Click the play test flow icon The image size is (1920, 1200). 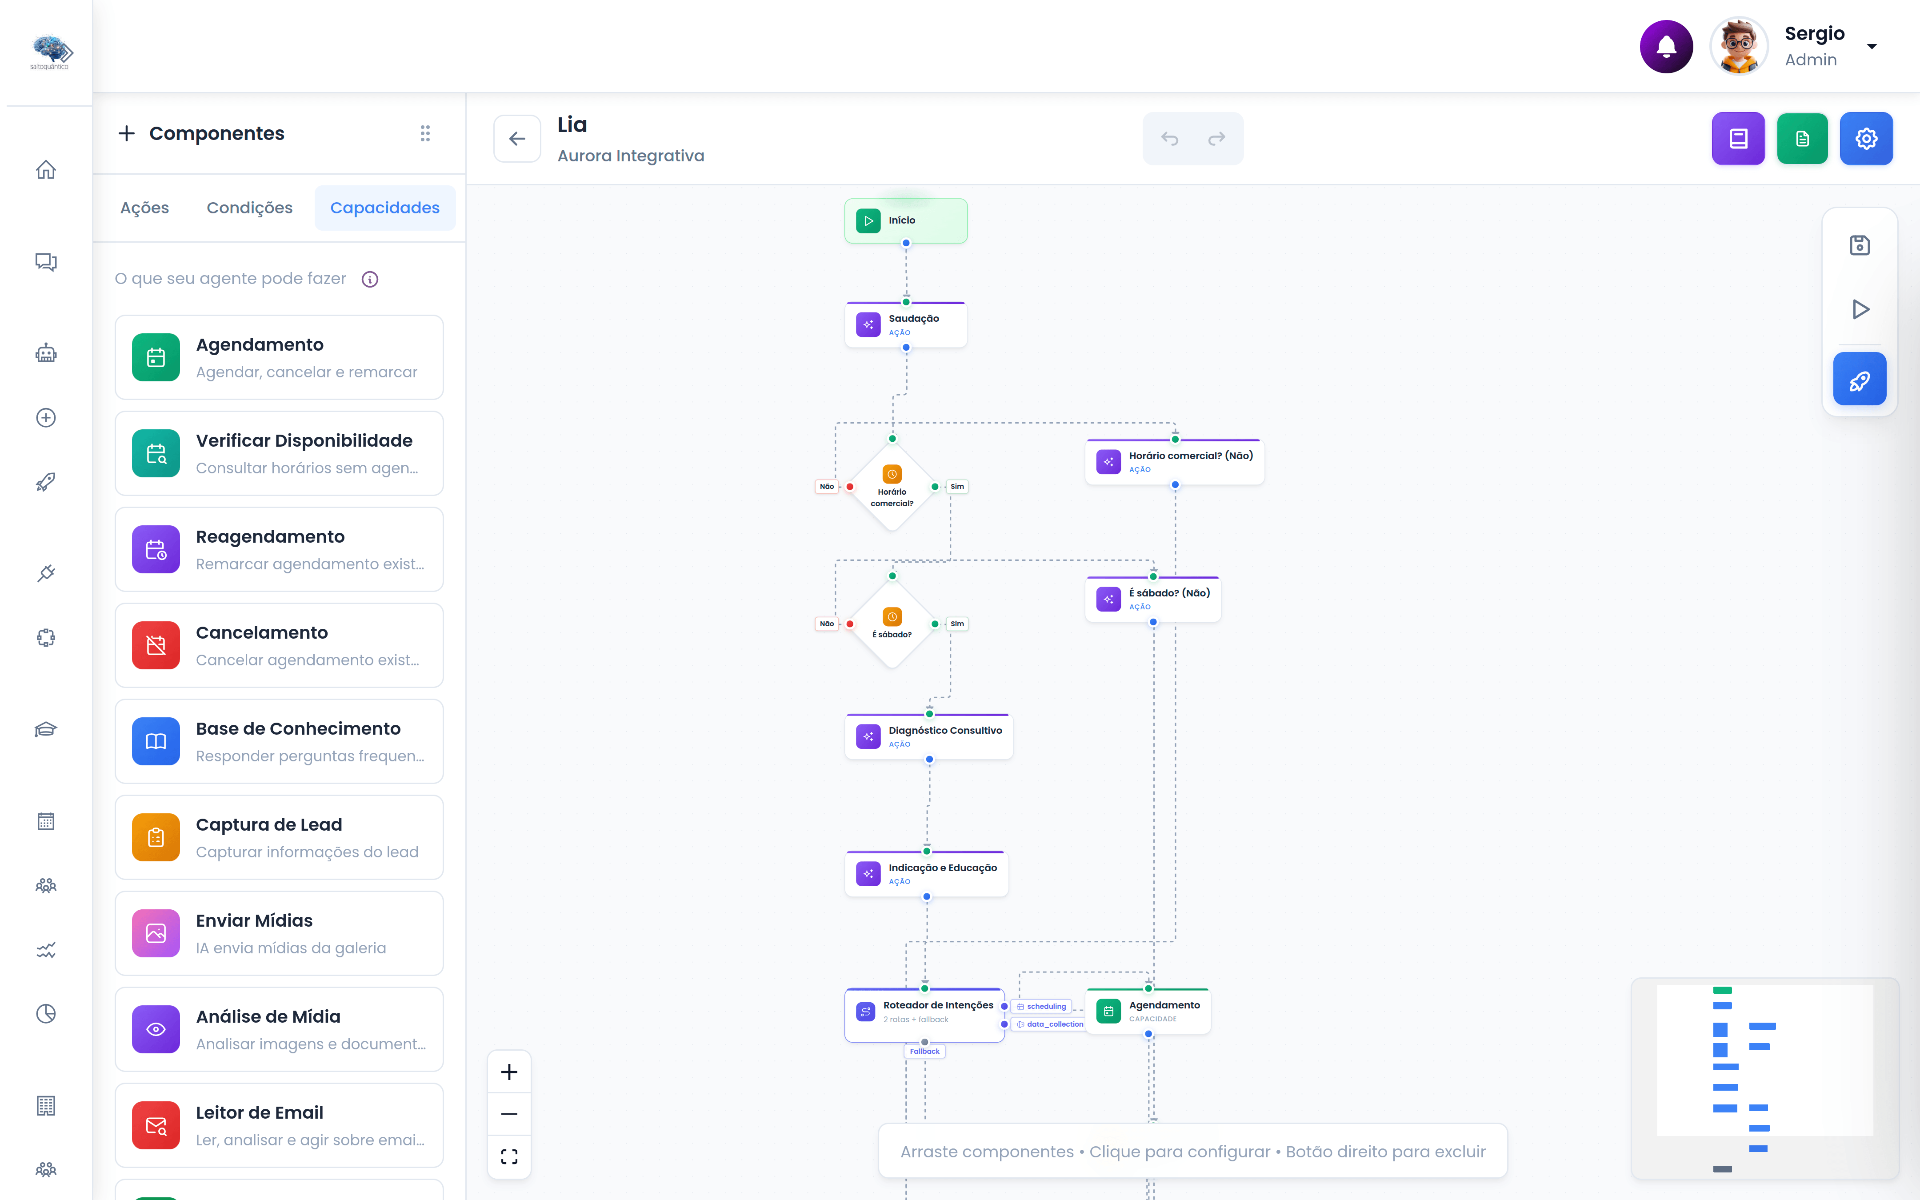(x=1859, y=309)
